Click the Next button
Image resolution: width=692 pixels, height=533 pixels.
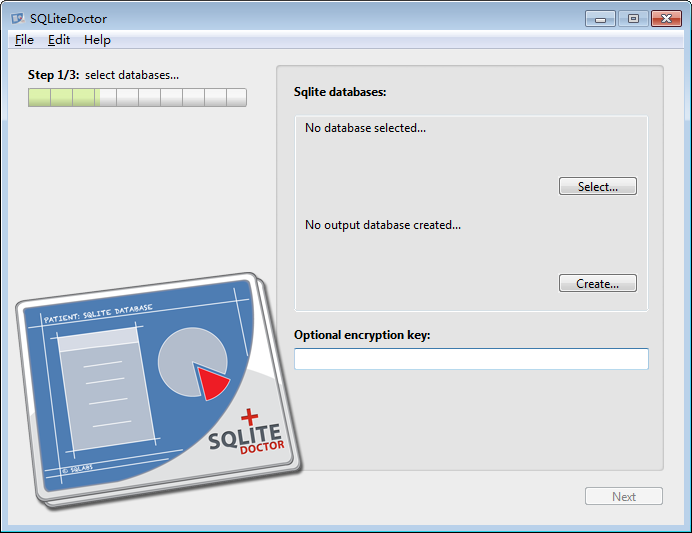point(624,496)
